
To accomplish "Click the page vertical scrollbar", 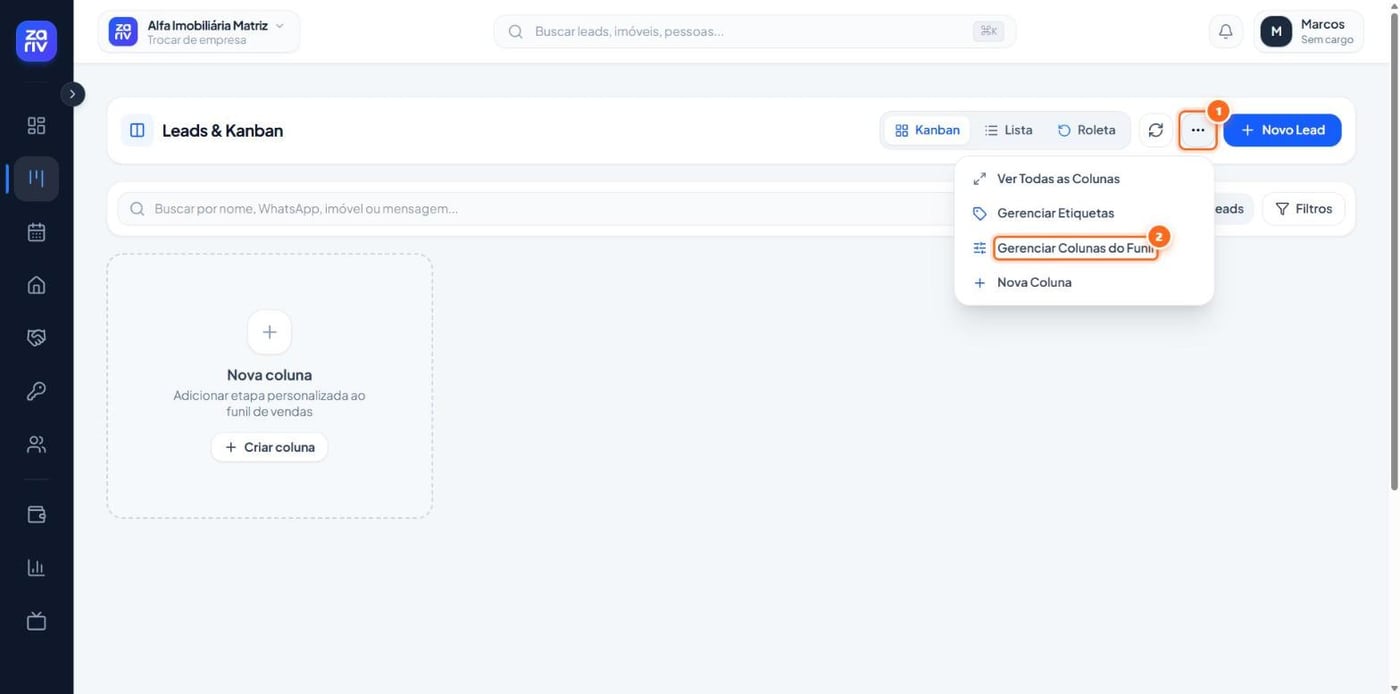I will tap(1393, 250).
